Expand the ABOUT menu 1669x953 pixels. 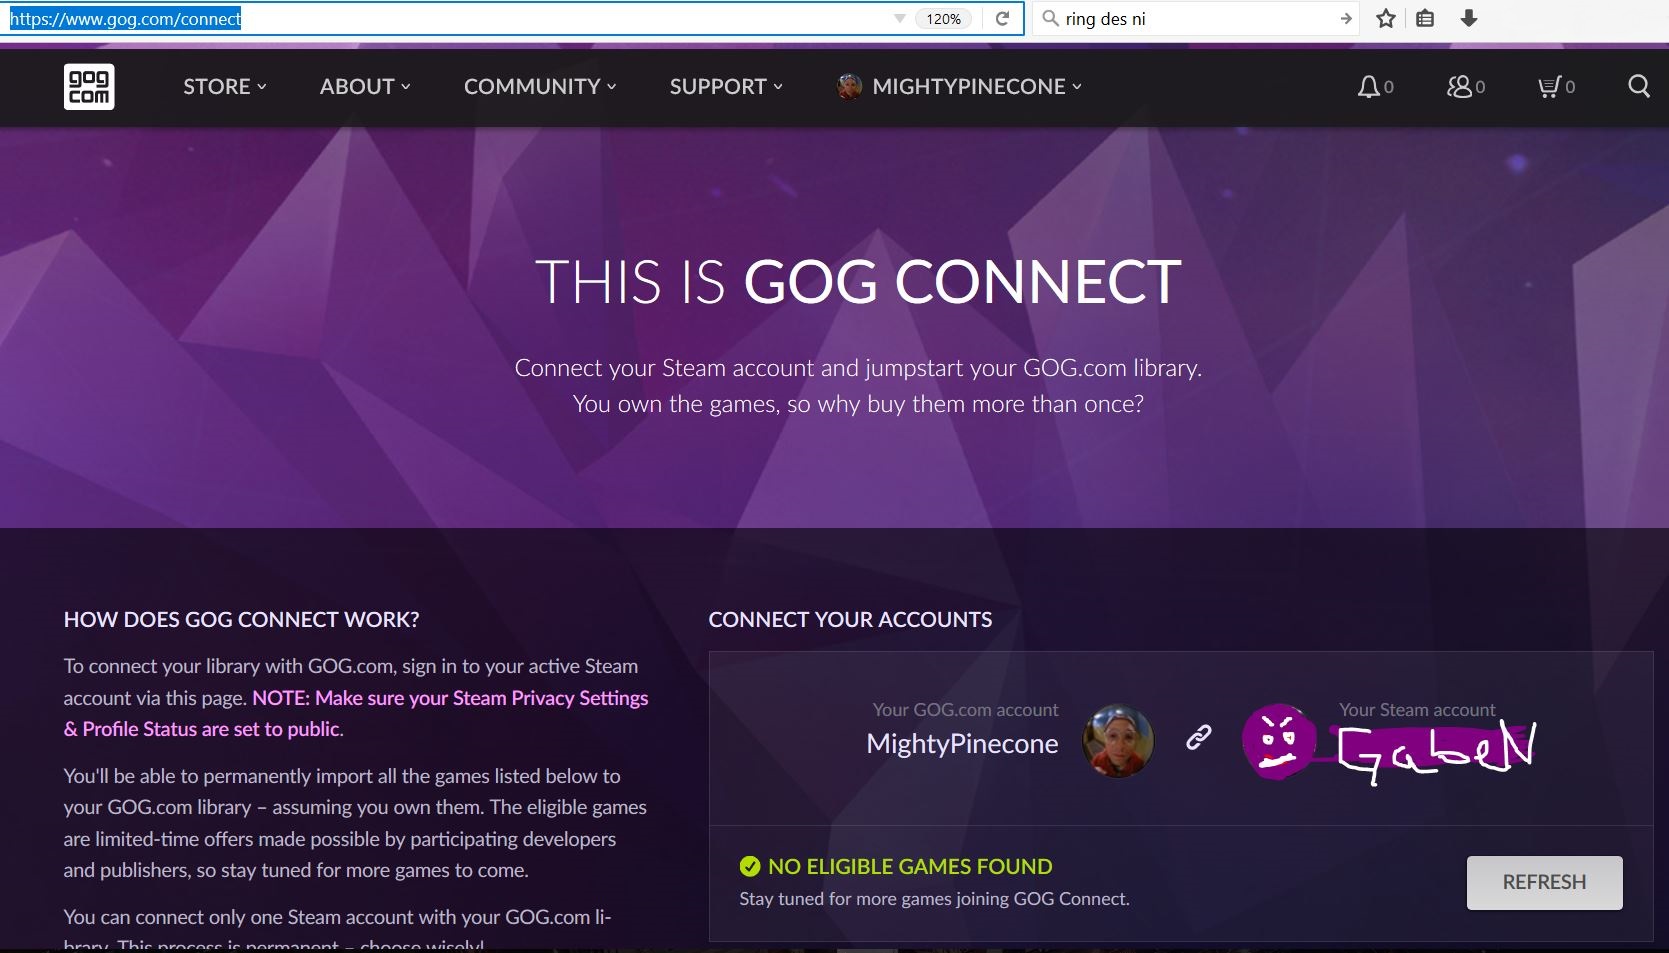(x=365, y=87)
